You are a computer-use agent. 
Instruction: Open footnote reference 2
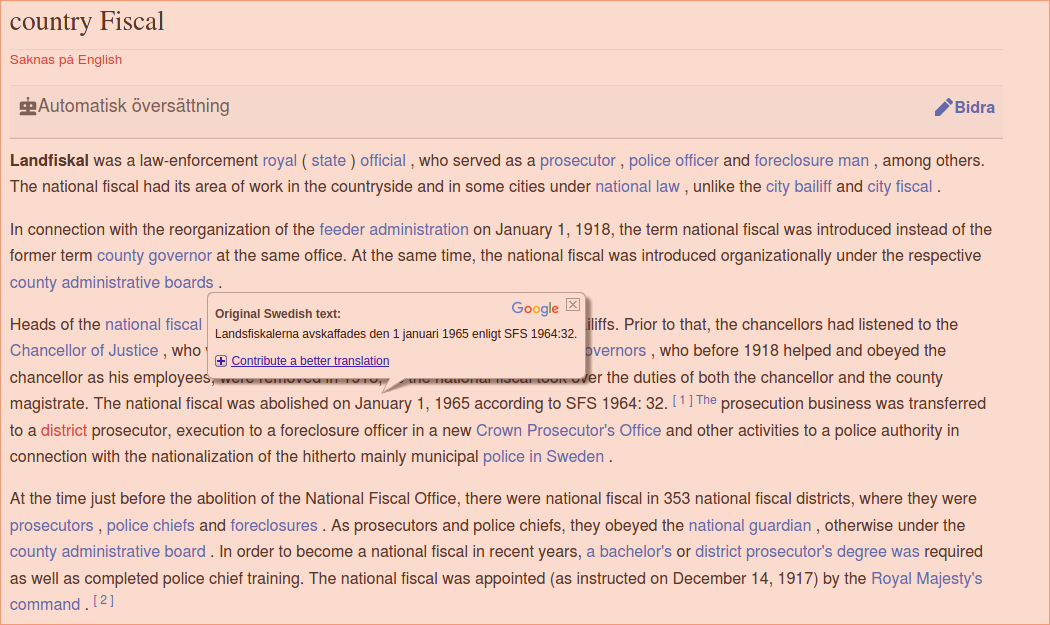(103, 600)
